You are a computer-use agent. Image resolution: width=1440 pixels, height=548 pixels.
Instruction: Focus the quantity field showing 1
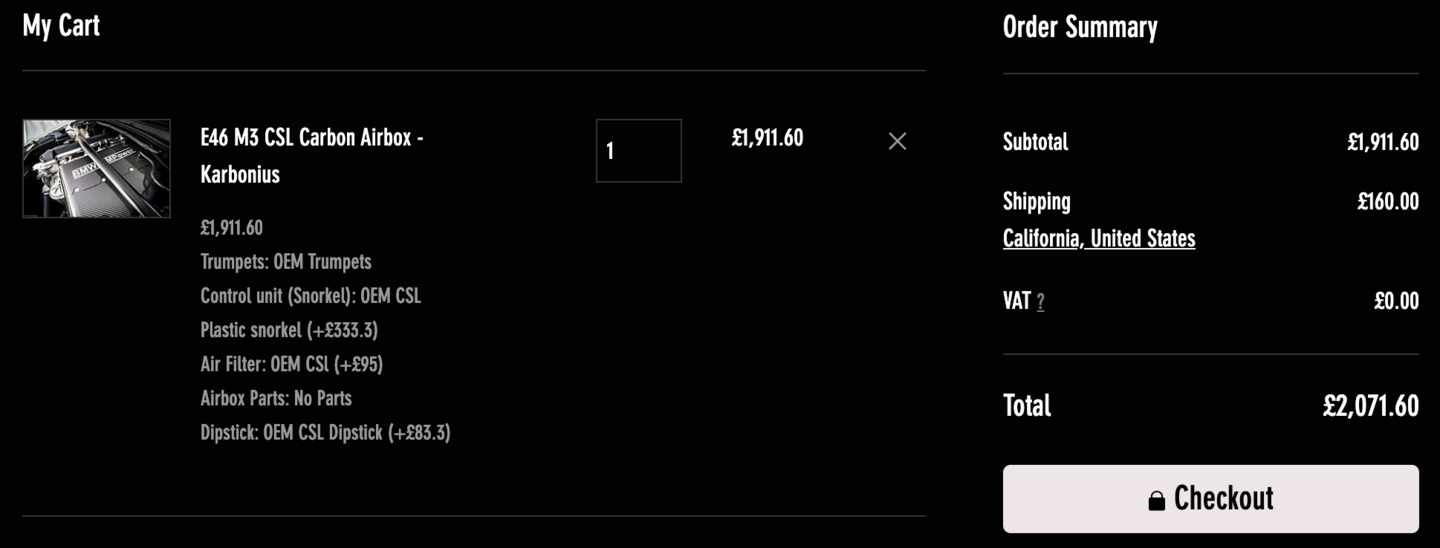pyautogui.click(x=639, y=151)
